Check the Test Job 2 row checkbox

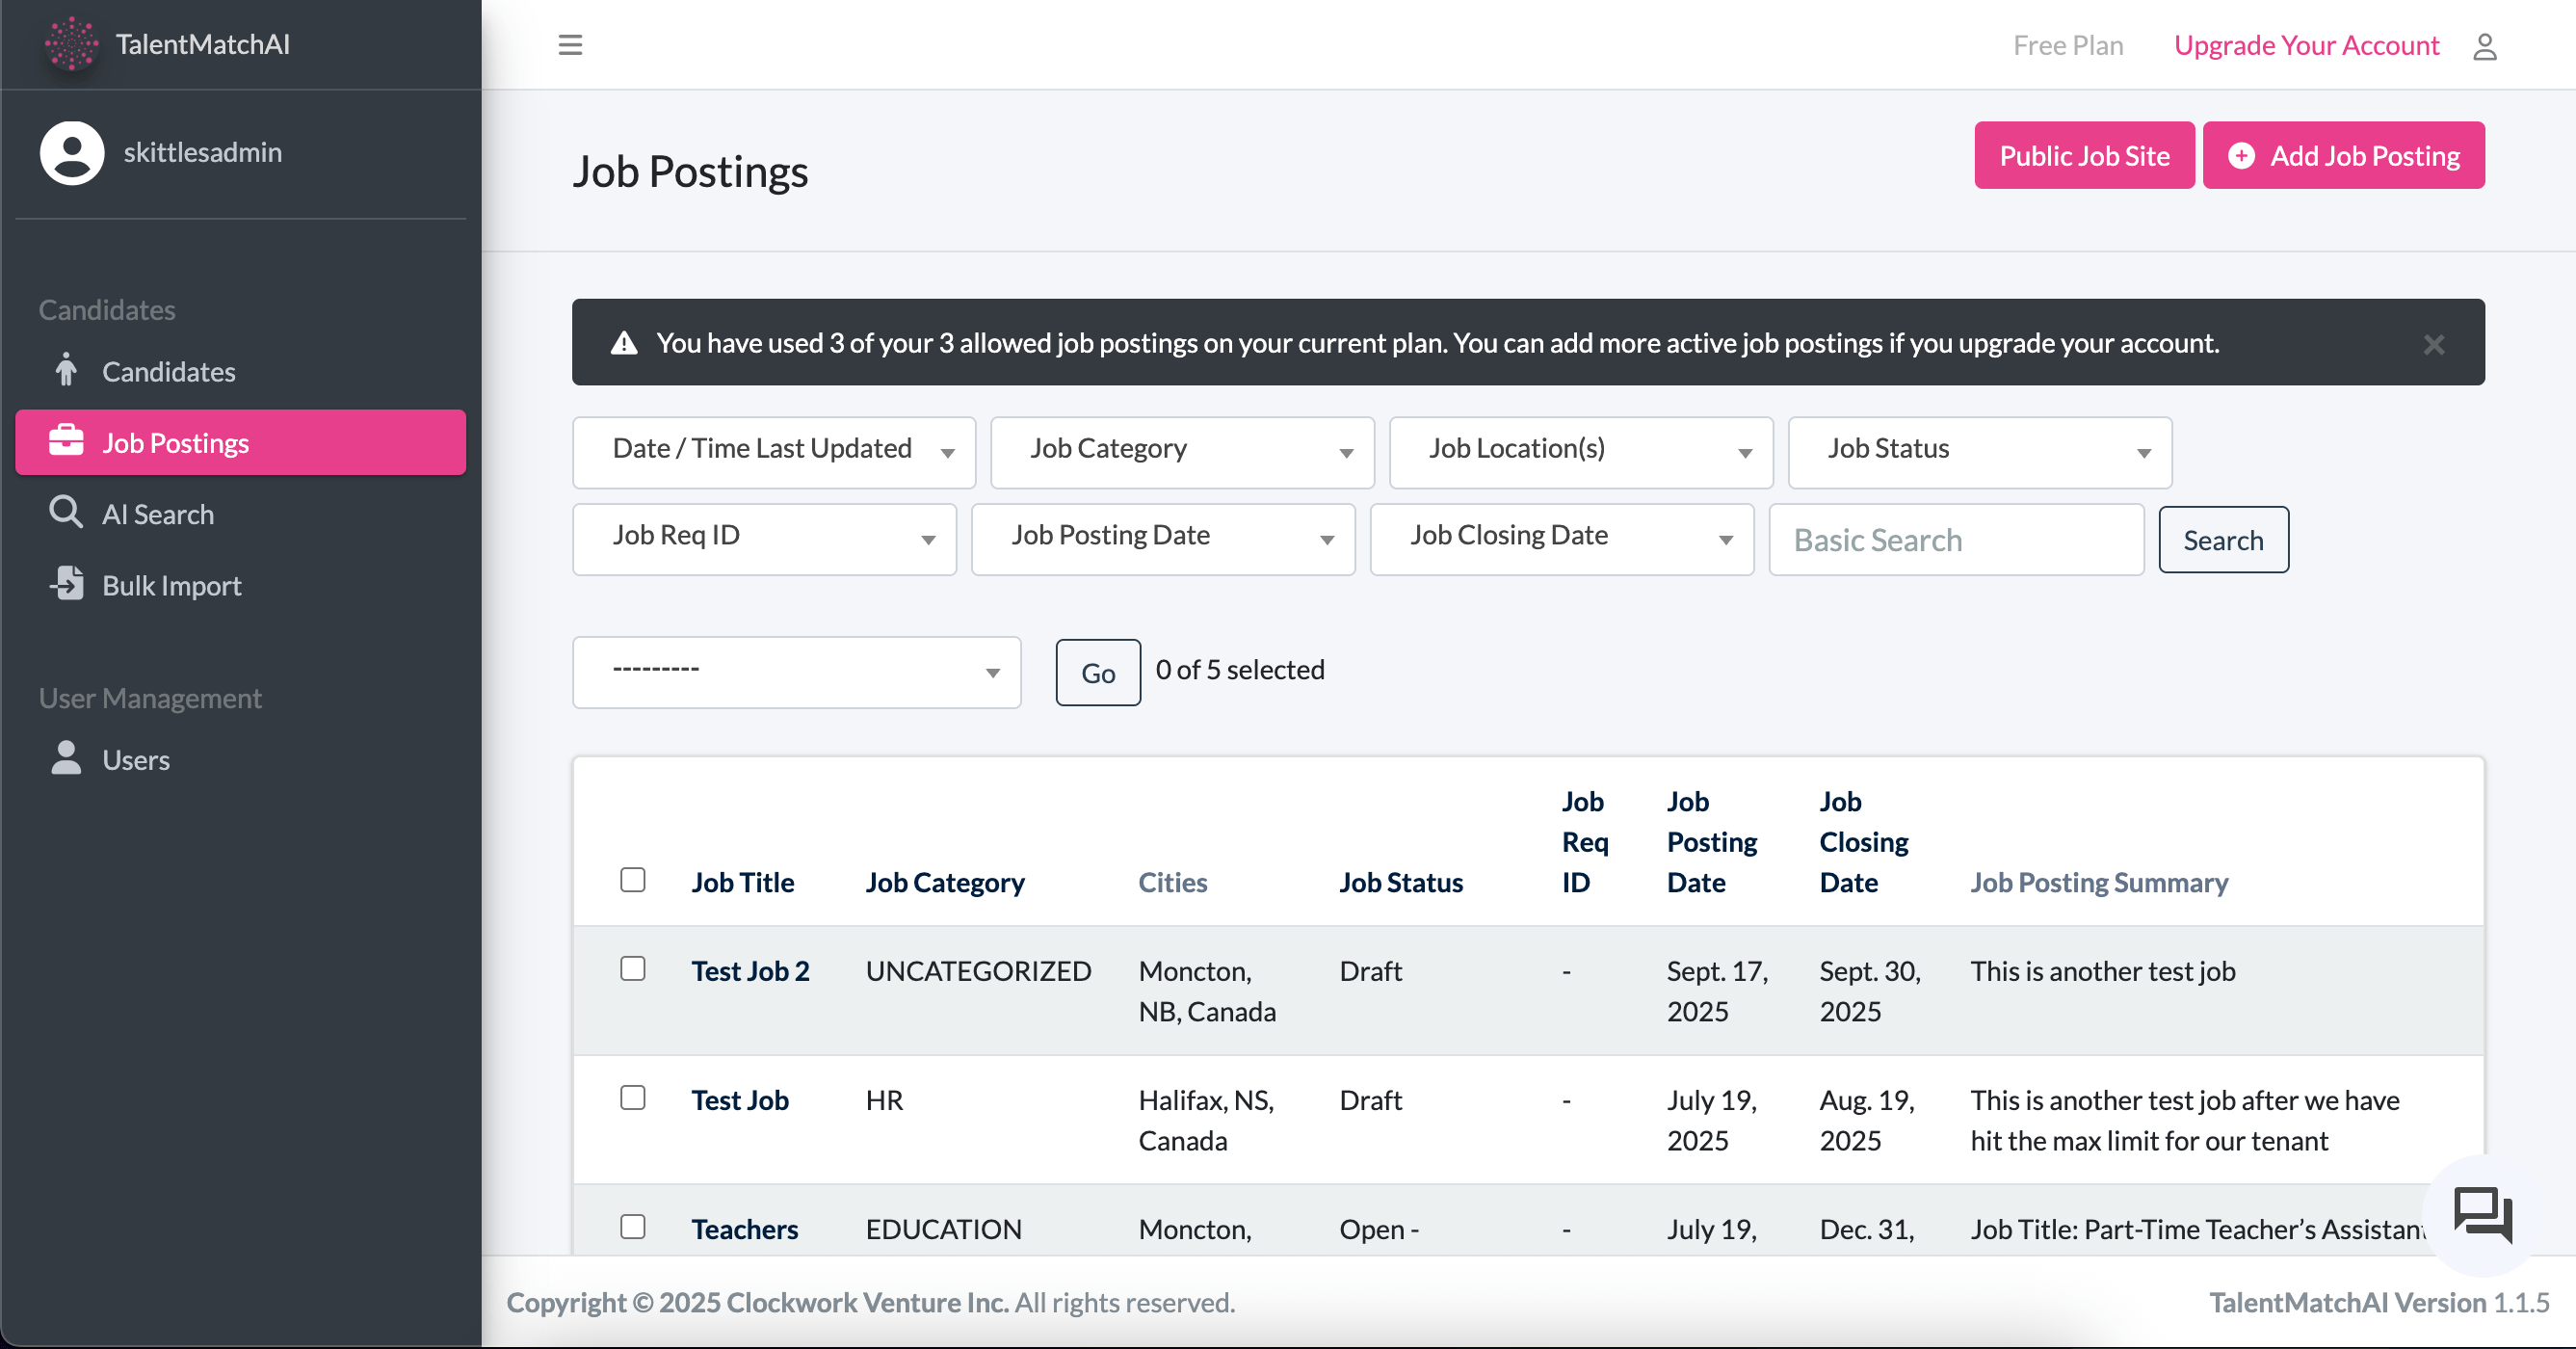click(633, 969)
